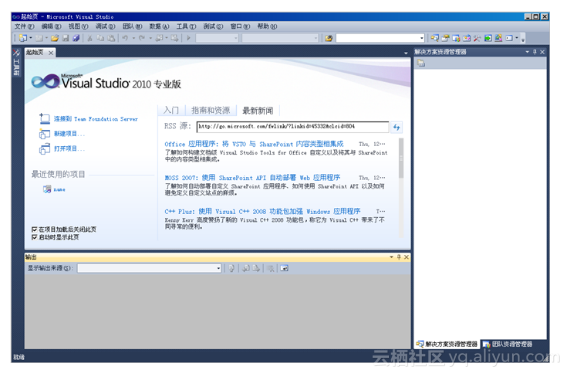Click the Save All icon
Screen dimensions: 571x377
[x=76, y=38]
